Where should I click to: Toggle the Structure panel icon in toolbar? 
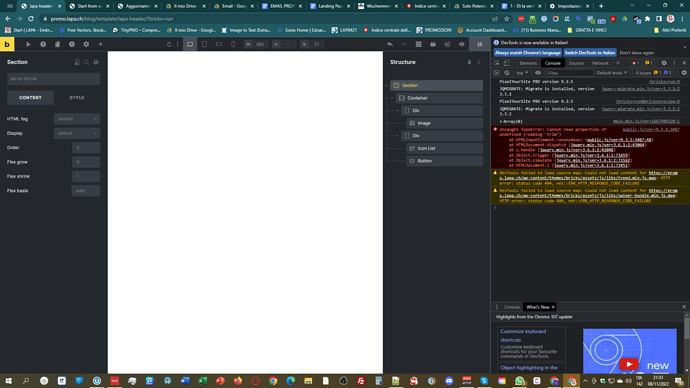418,44
